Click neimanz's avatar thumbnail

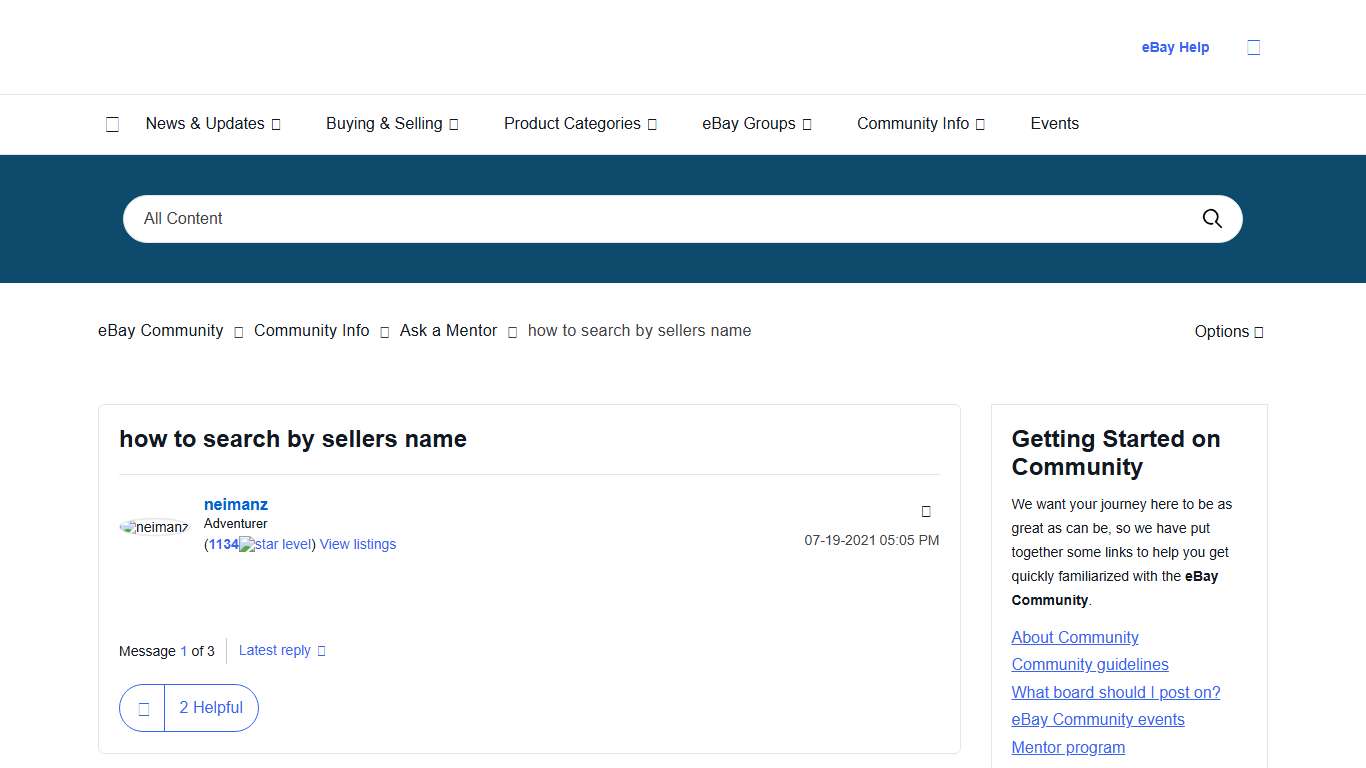tap(153, 527)
